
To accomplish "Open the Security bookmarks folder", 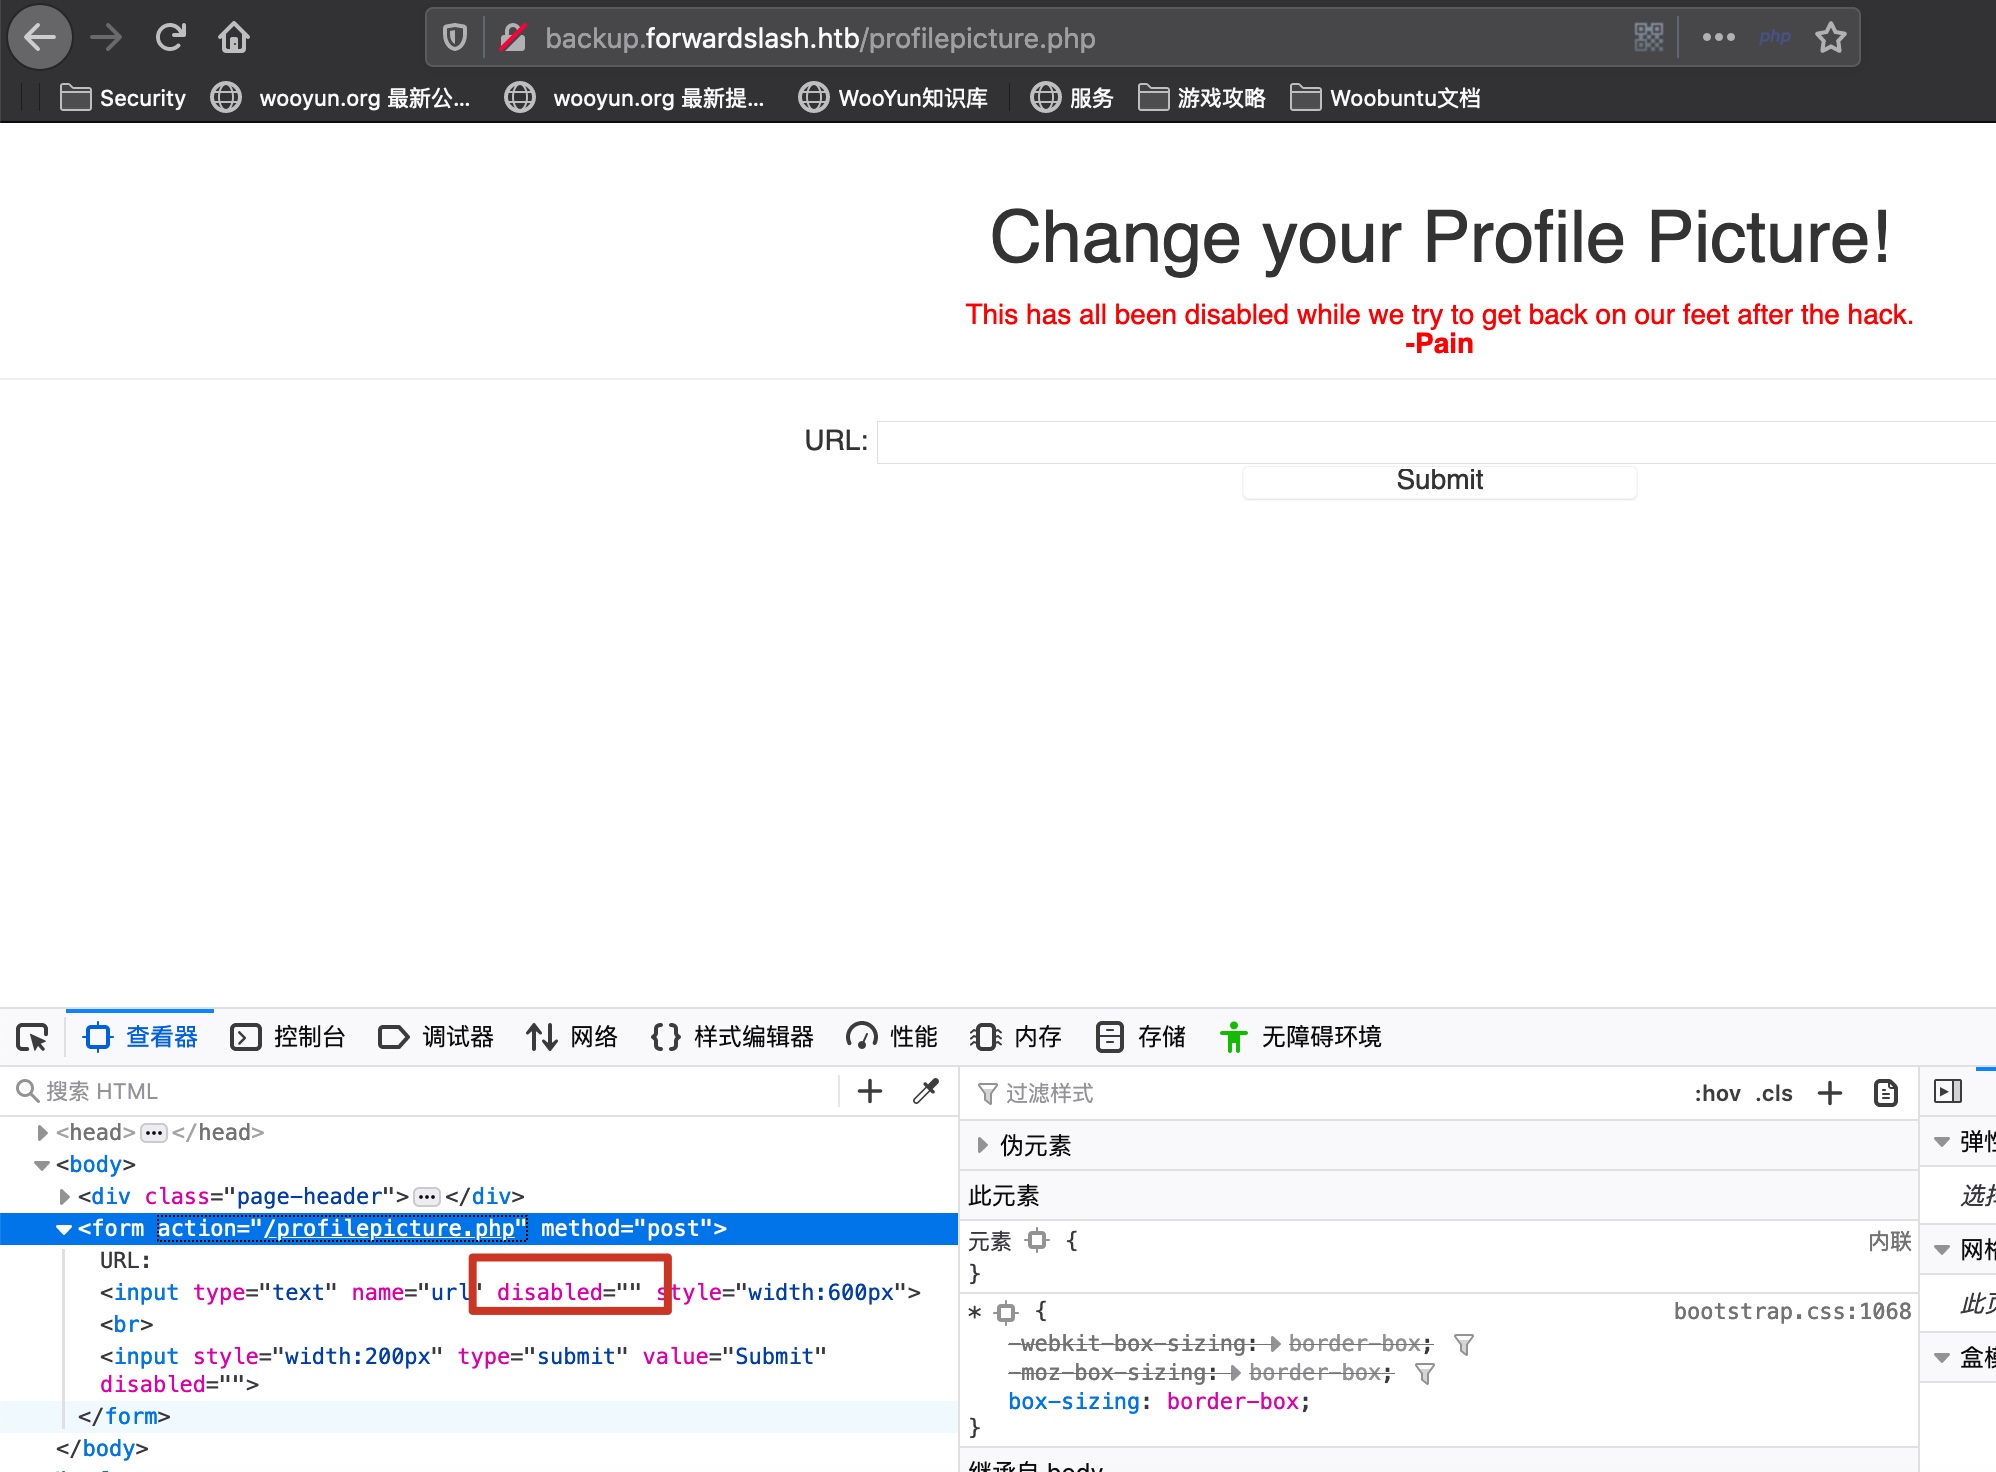I will 123,98.
